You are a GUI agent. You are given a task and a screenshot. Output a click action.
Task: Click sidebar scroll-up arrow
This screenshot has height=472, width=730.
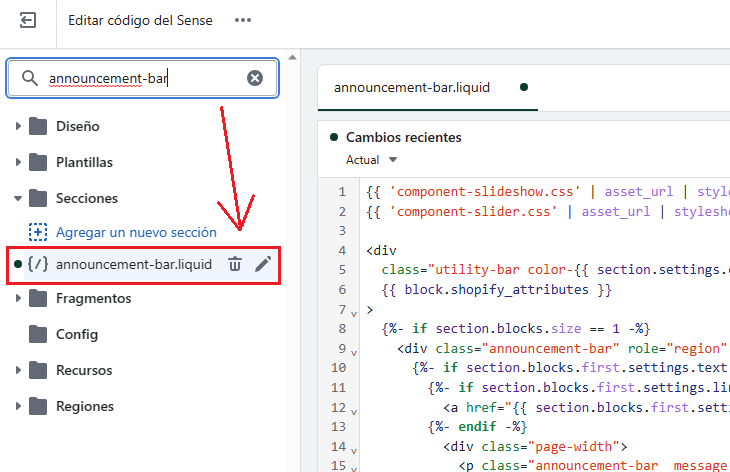click(x=292, y=57)
